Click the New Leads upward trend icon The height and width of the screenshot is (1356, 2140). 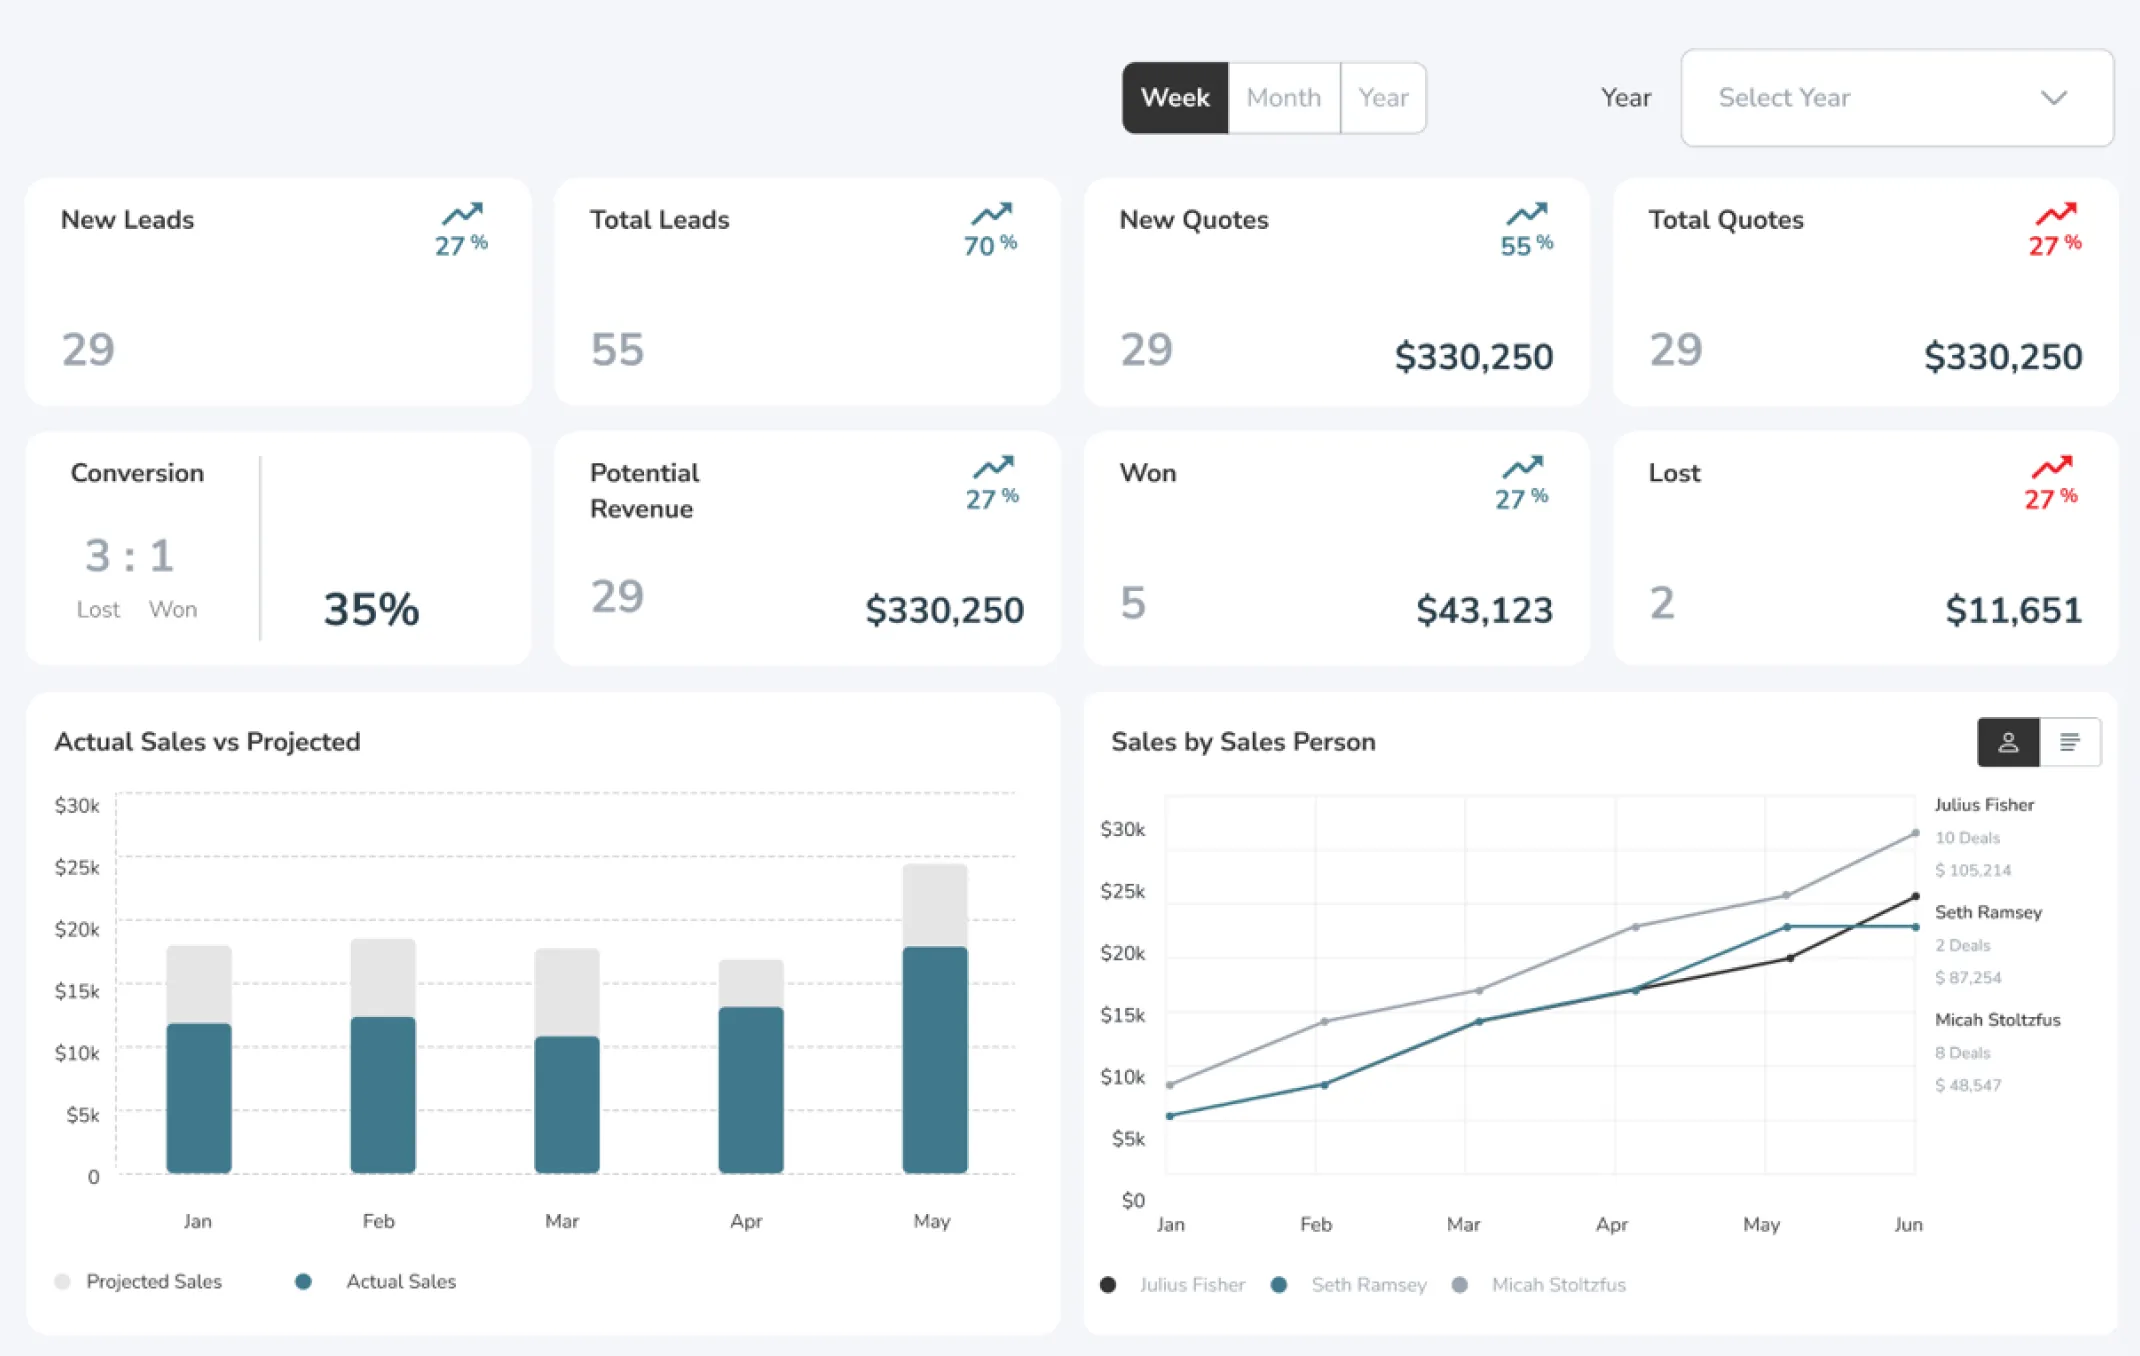[462, 213]
